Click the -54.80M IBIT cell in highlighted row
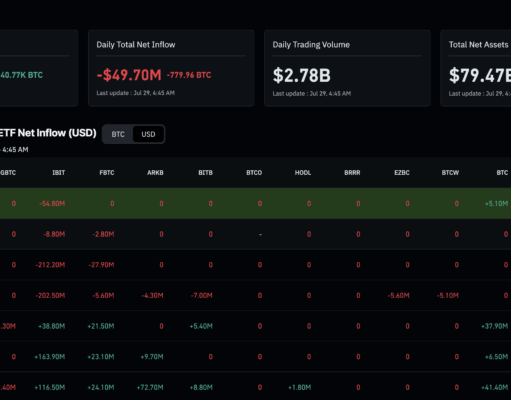The width and height of the screenshot is (511, 400). [x=52, y=204]
